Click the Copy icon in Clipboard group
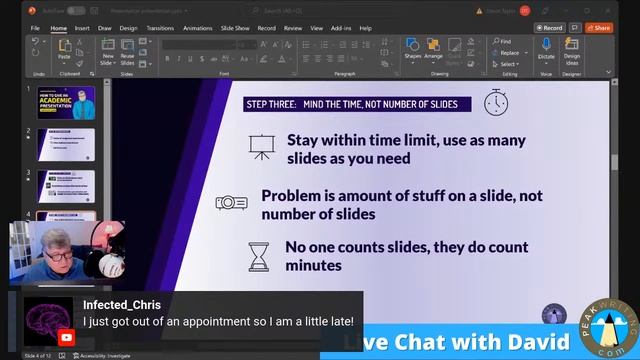640x360 pixels. click(x=80, y=52)
